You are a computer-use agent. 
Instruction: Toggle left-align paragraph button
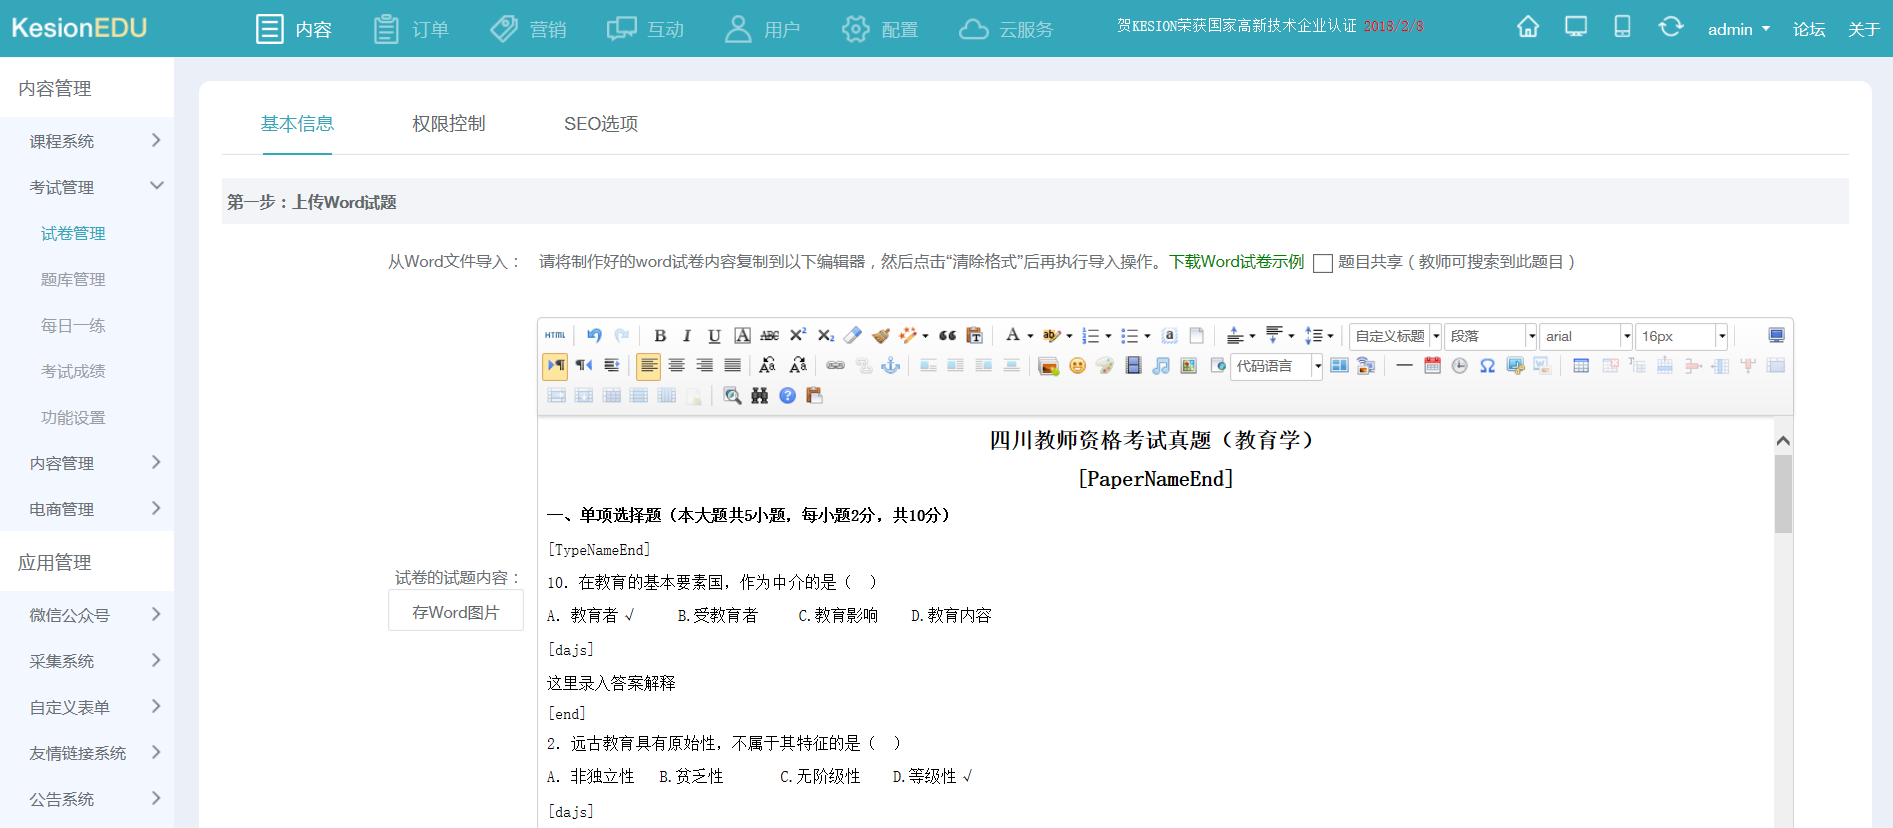click(649, 366)
